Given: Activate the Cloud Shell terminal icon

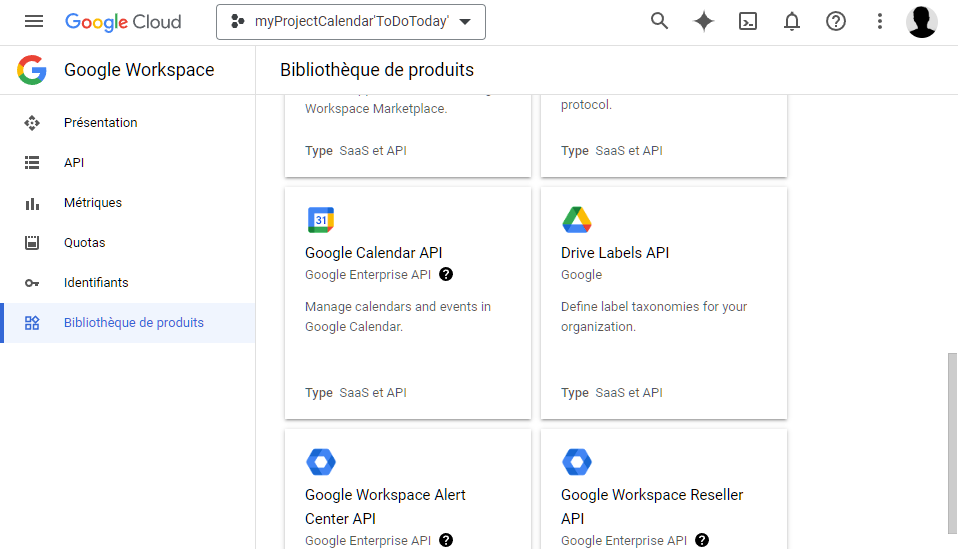Looking at the screenshot, I should tap(748, 21).
